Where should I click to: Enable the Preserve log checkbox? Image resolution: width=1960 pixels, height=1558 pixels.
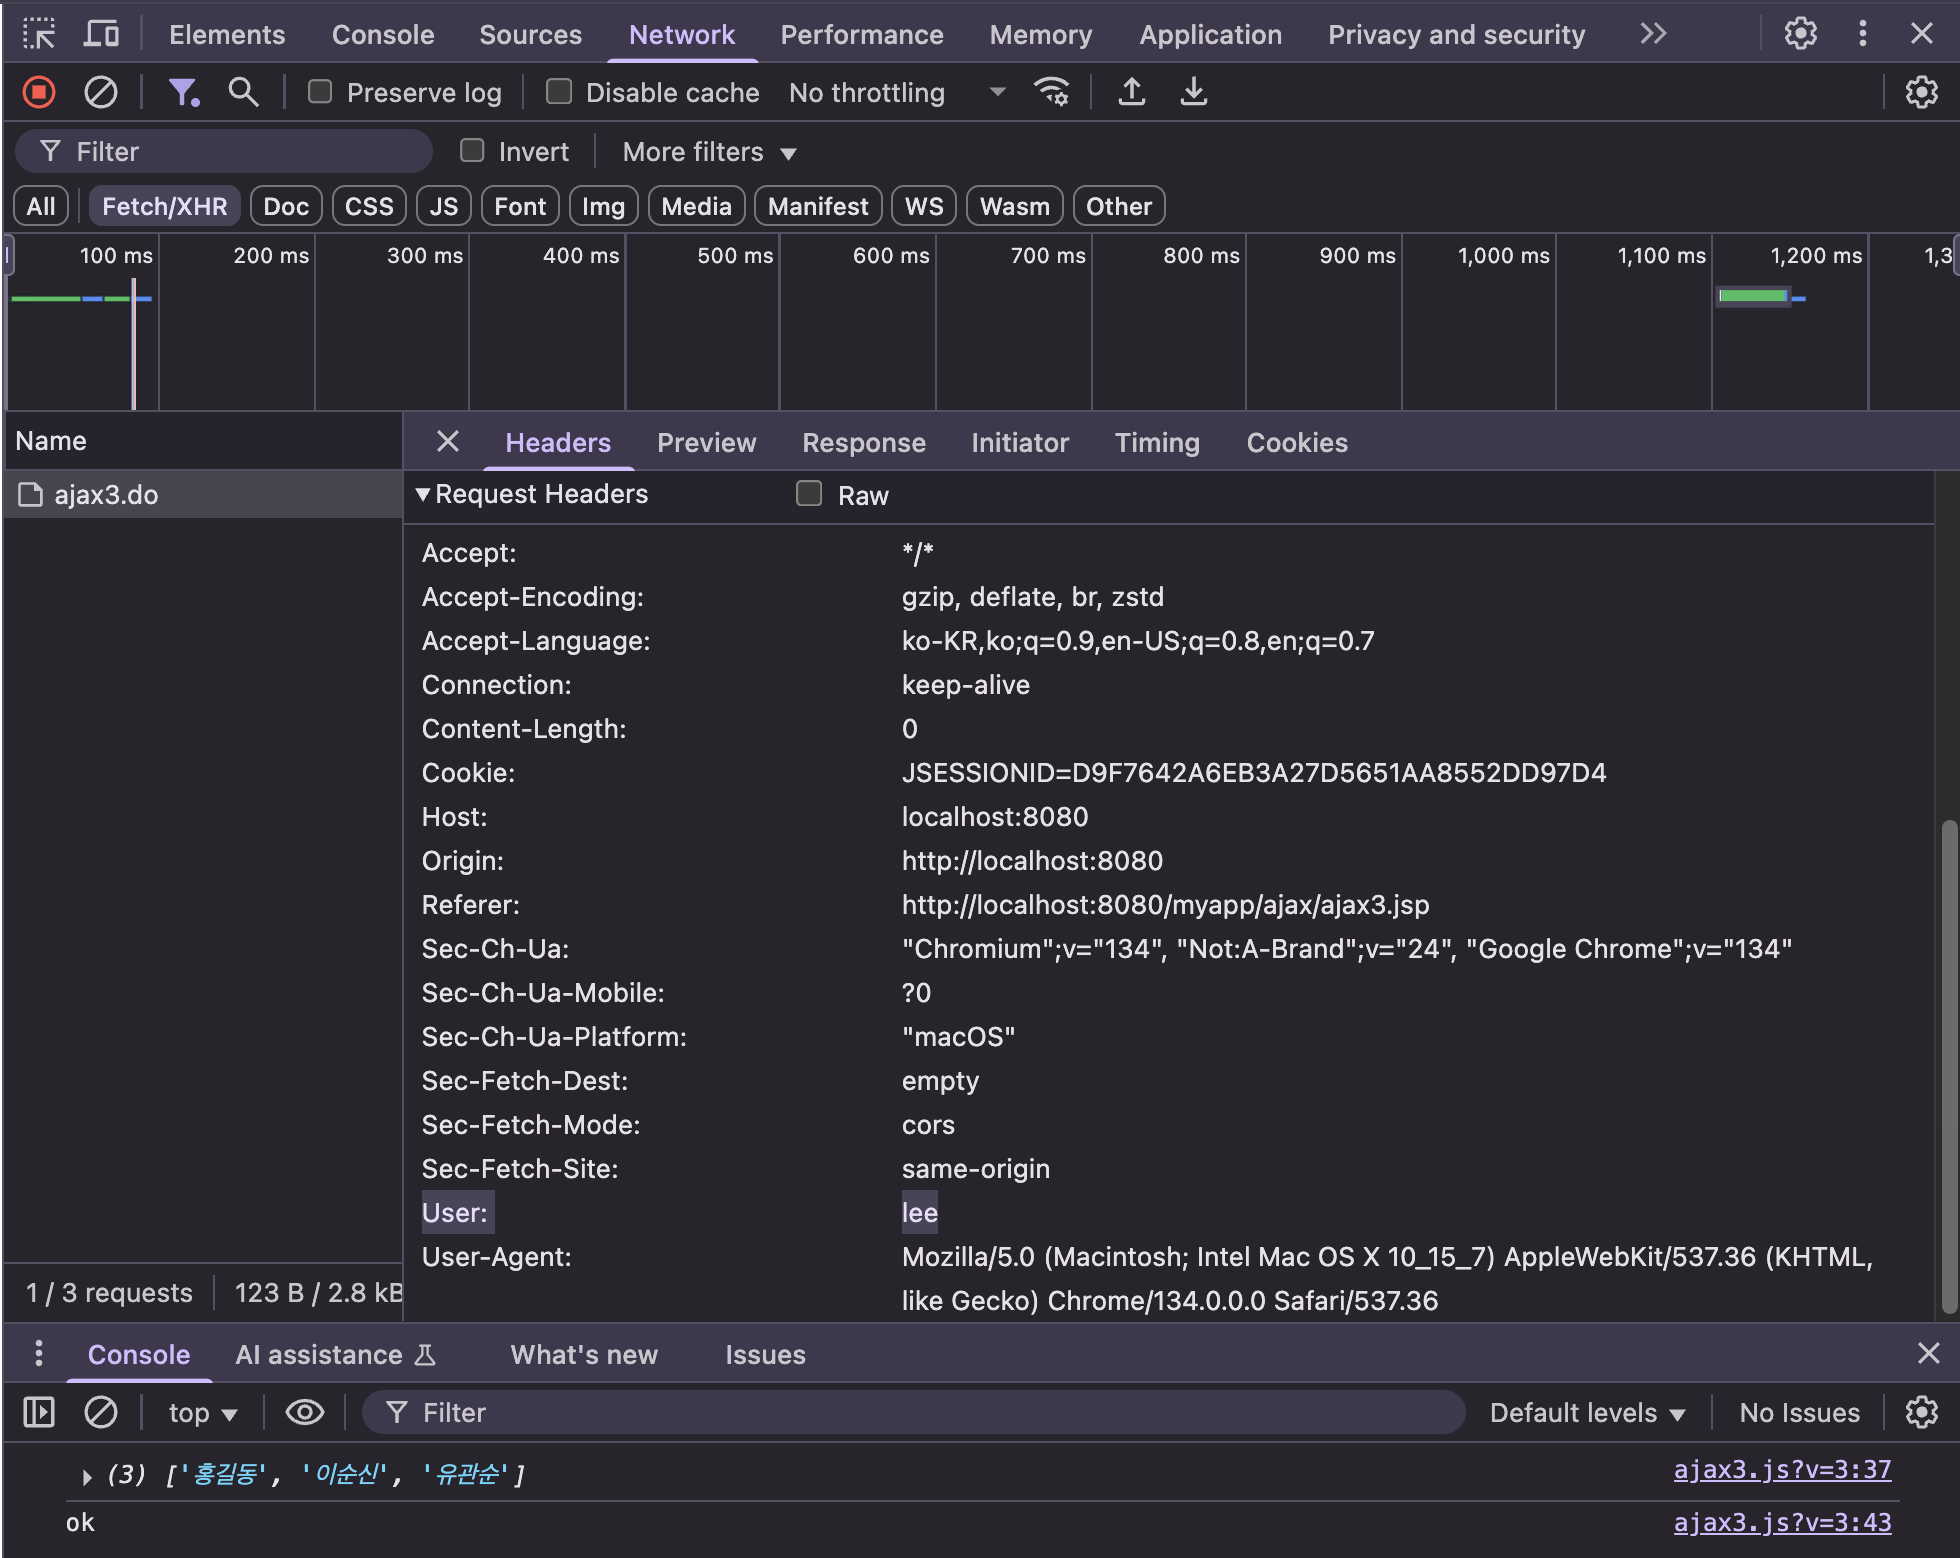click(320, 92)
